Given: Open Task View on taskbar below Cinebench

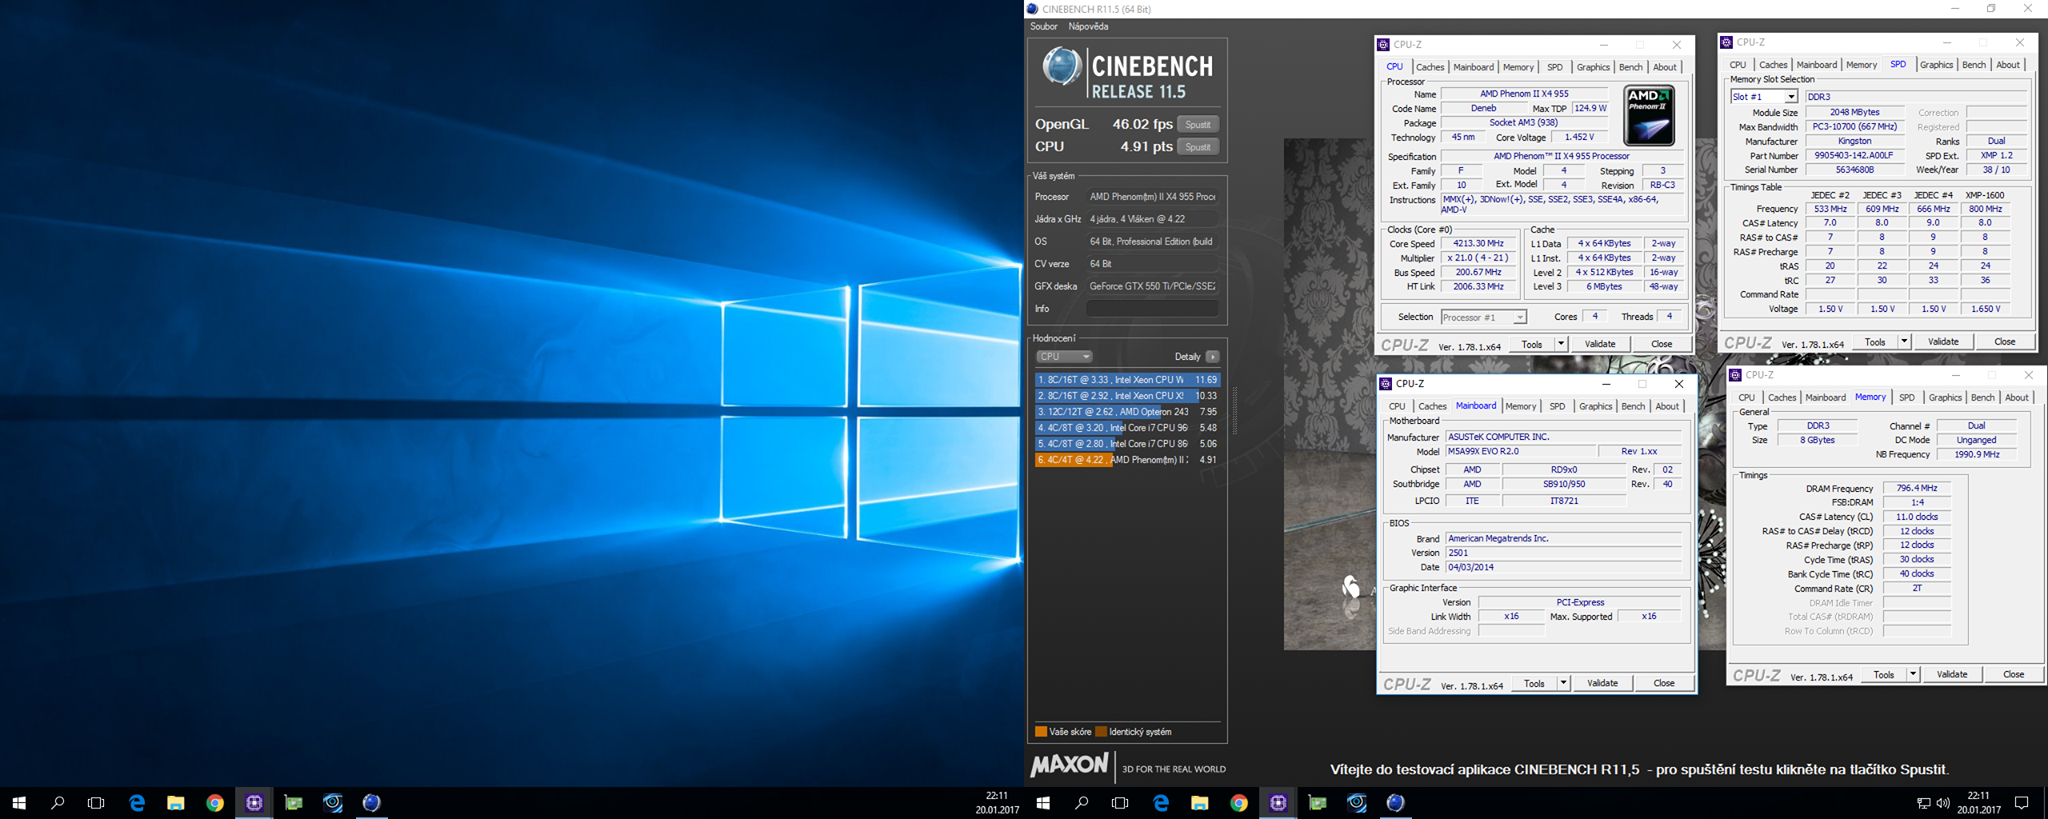Looking at the screenshot, I should pos(1120,803).
